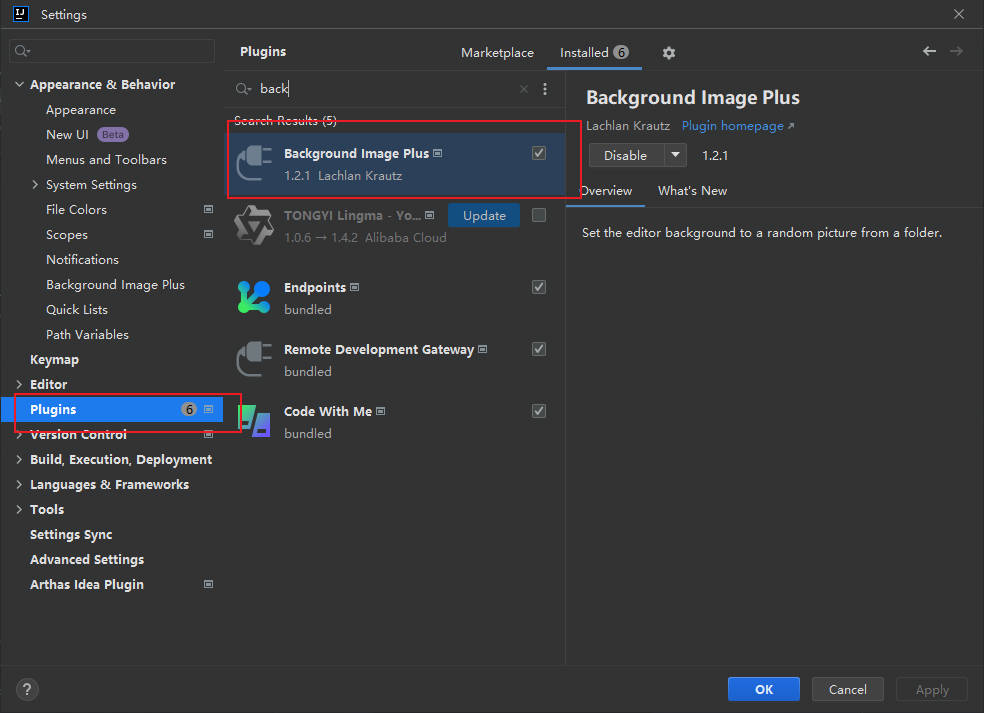
Task: Update the TONGYI Lingma plugin
Action: pyautogui.click(x=484, y=215)
